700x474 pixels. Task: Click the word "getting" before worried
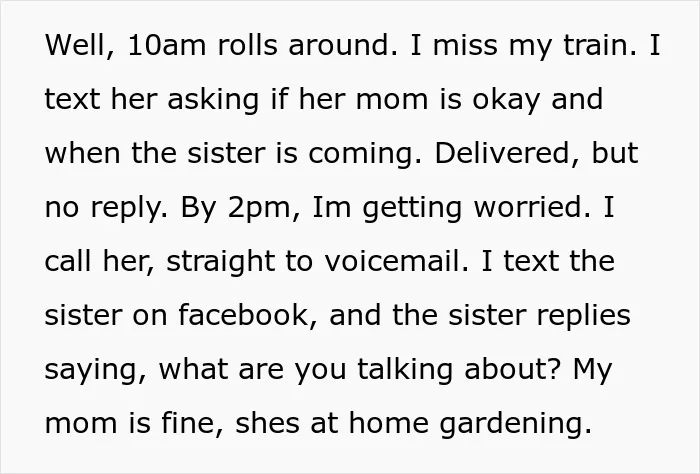[x=412, y=209]
